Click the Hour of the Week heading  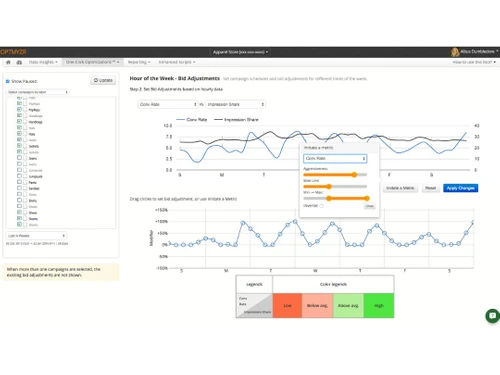(175, 78)
